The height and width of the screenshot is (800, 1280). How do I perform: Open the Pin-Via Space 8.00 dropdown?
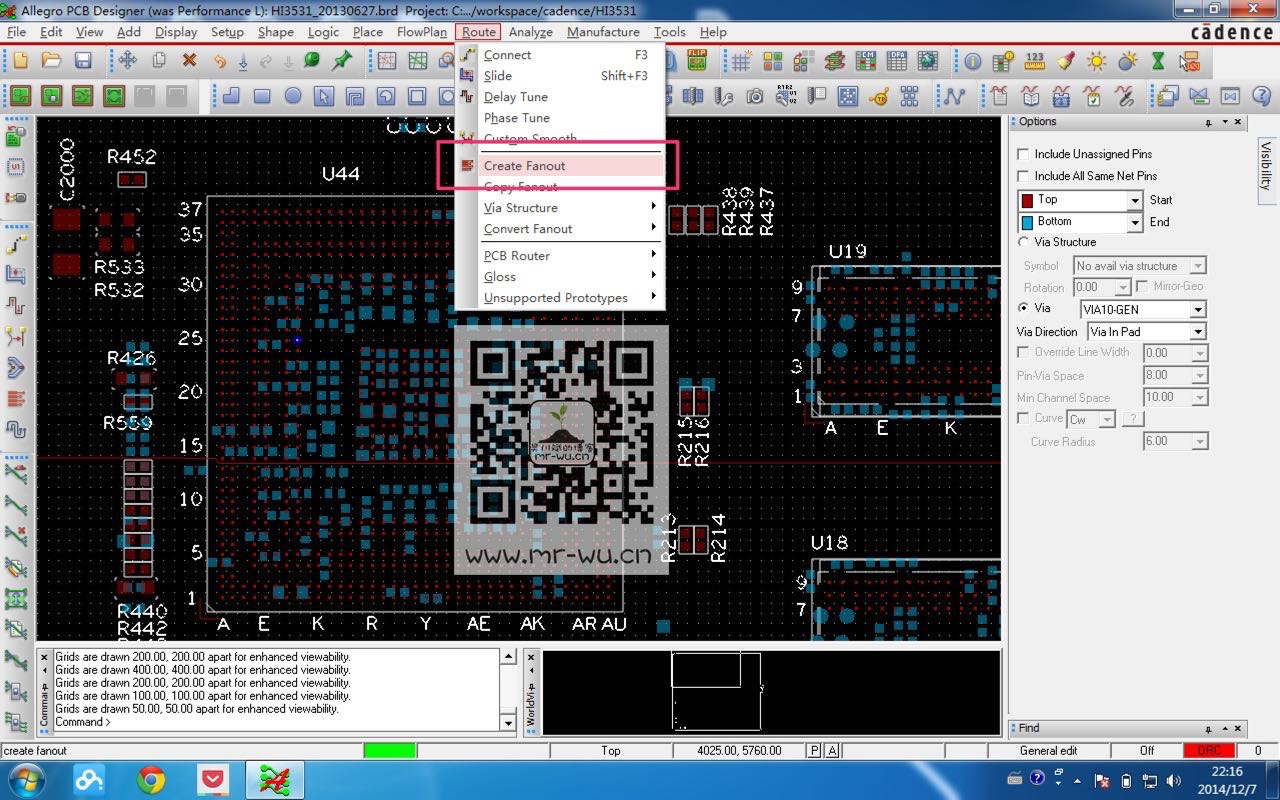(x=1200, y=376)
